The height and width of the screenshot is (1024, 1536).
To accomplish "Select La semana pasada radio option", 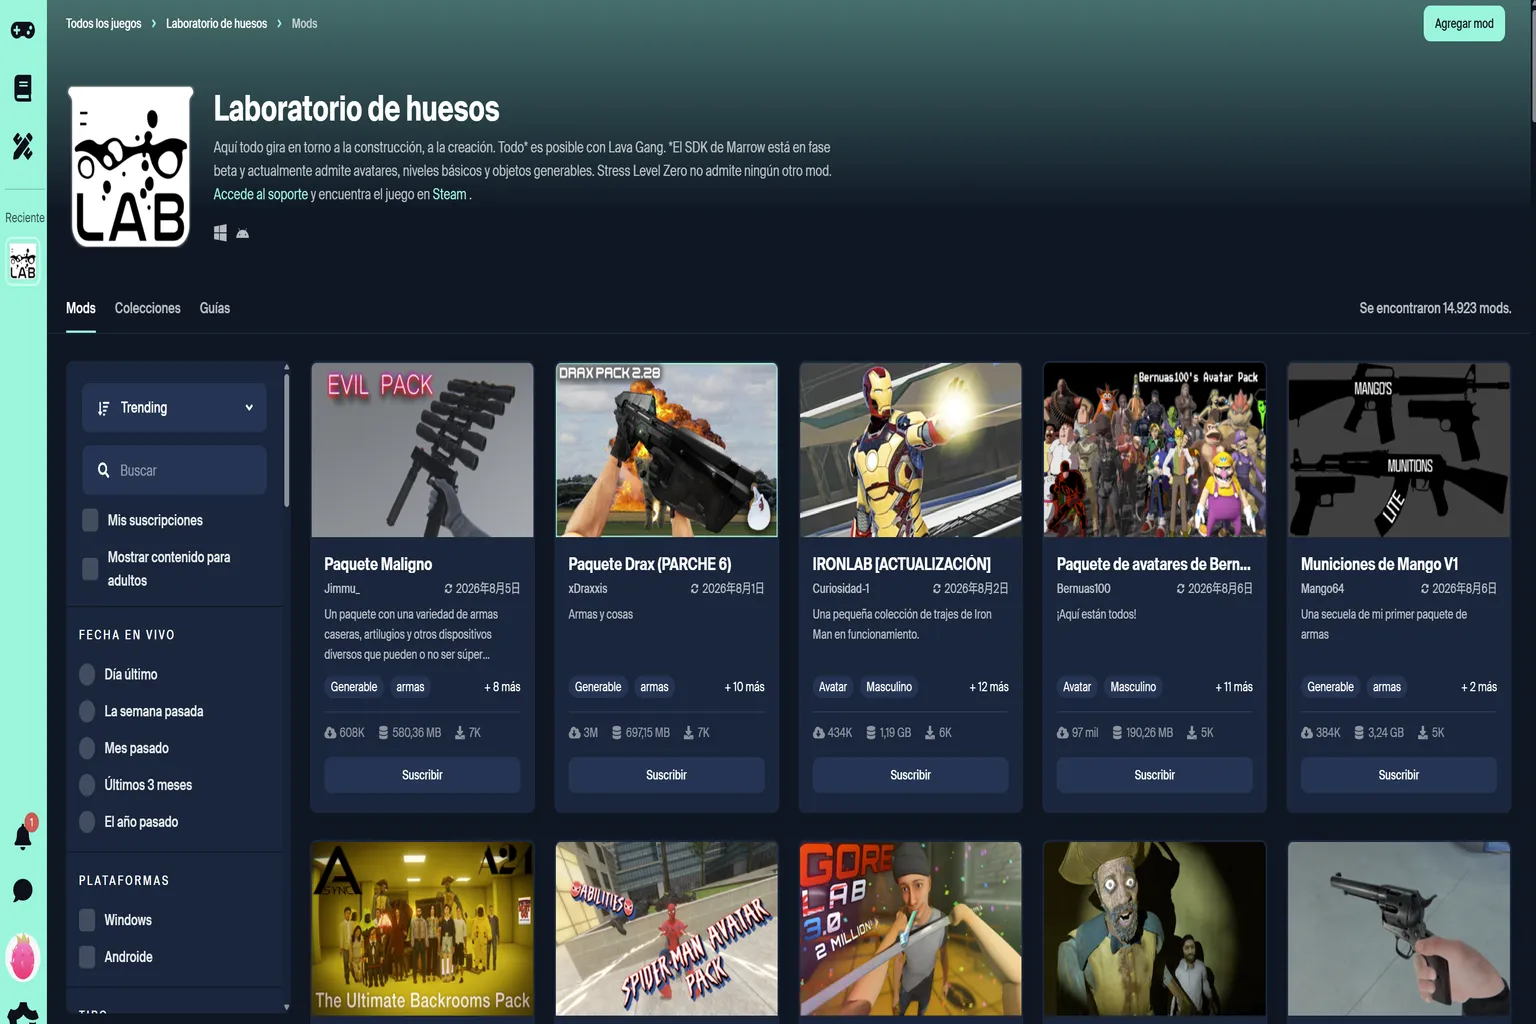I will point(87,711).
